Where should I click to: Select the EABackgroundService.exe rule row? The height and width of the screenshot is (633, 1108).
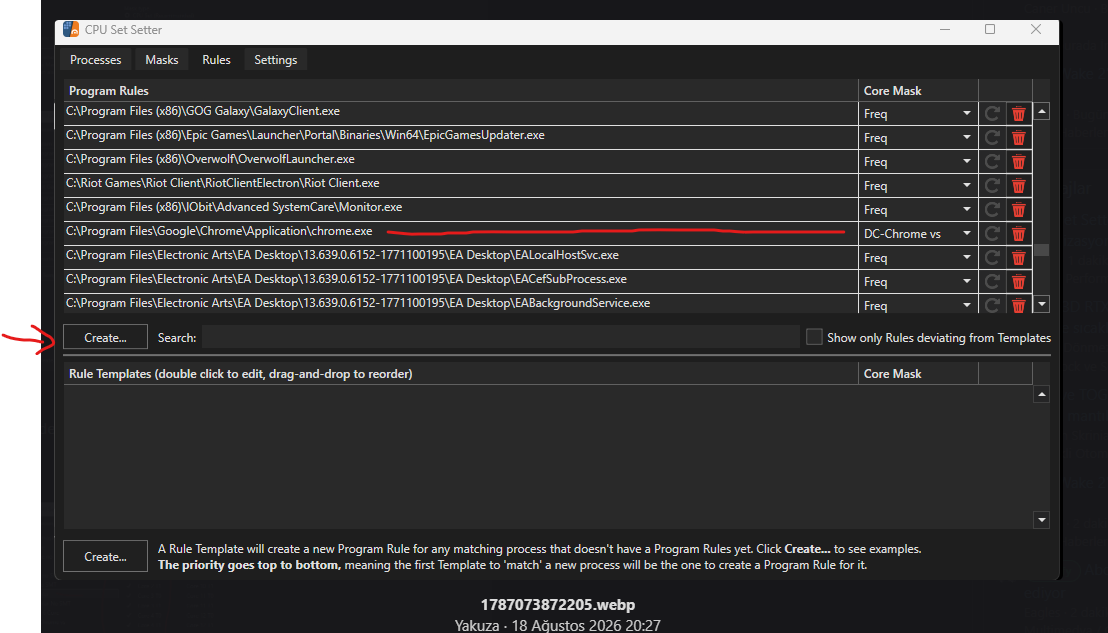point(461,303)
